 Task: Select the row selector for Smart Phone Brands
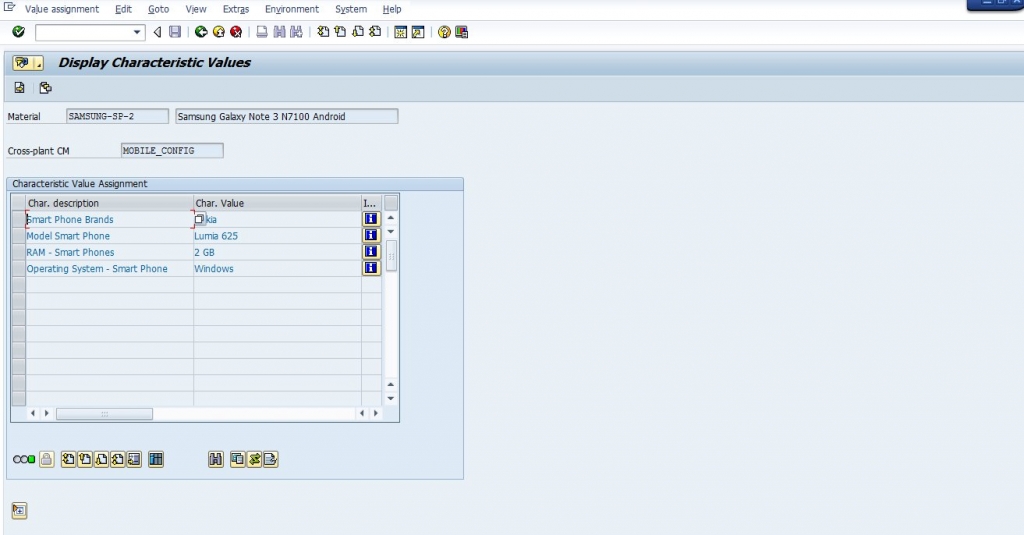[18, 219]
